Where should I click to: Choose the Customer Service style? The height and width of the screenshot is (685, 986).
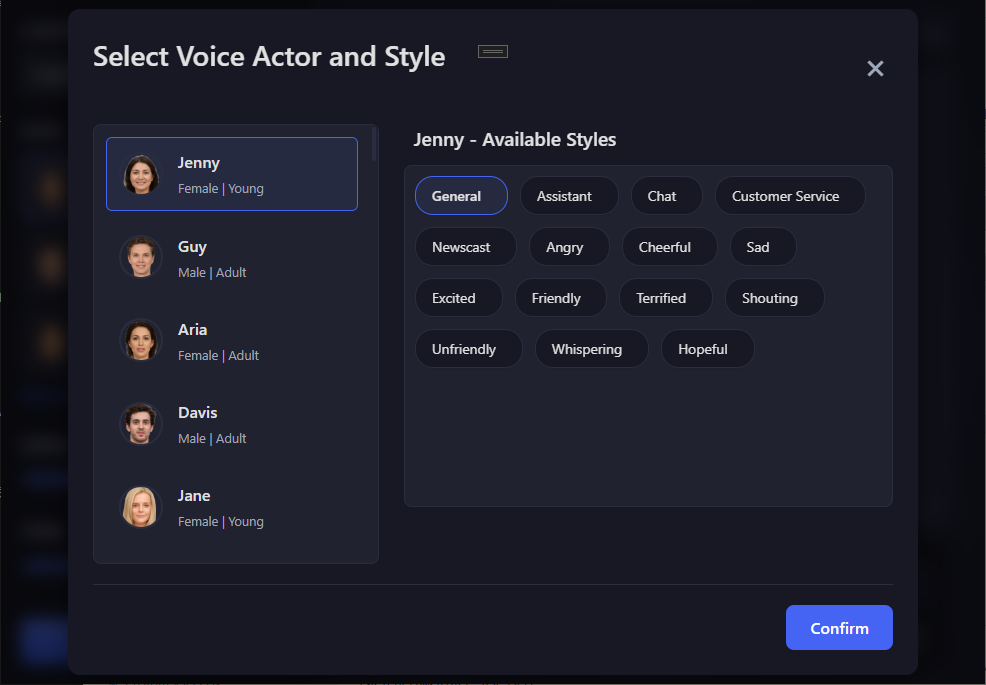pyautogui.click(x=790, y=196)
